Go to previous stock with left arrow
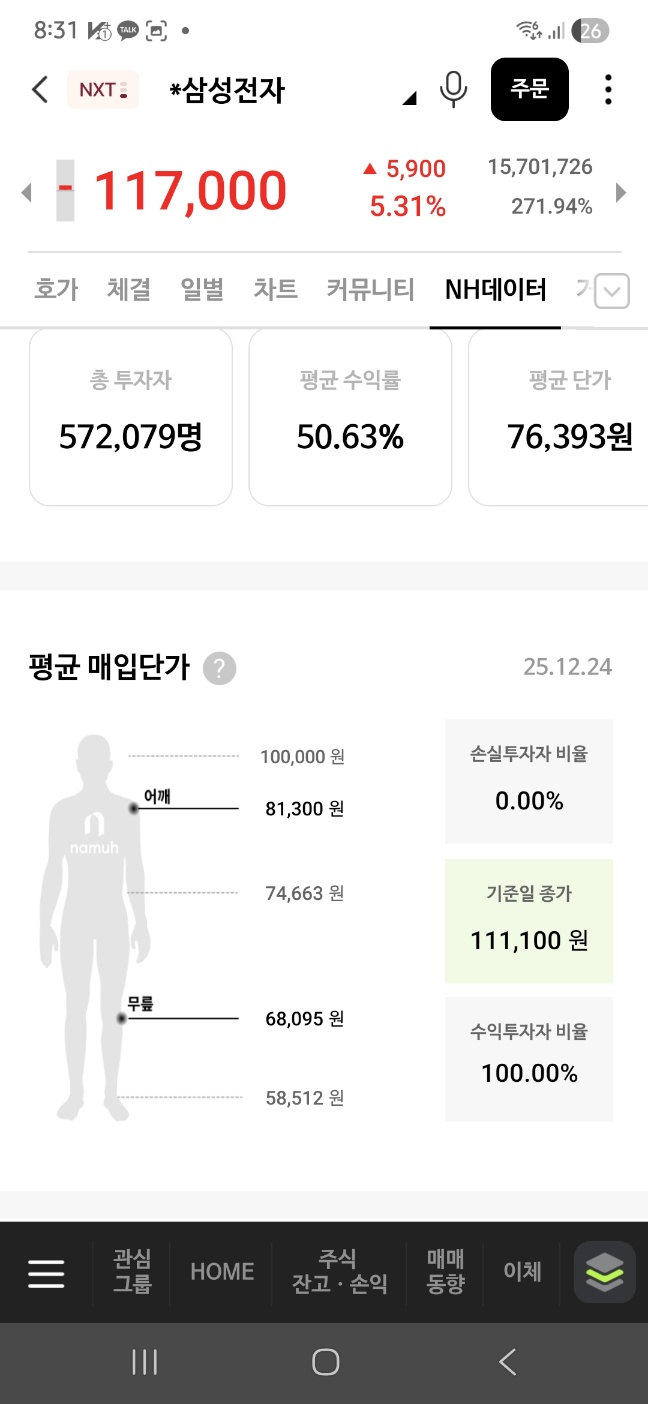The height and width of the screenshot is (1404, 648). [x=27, y=192]
